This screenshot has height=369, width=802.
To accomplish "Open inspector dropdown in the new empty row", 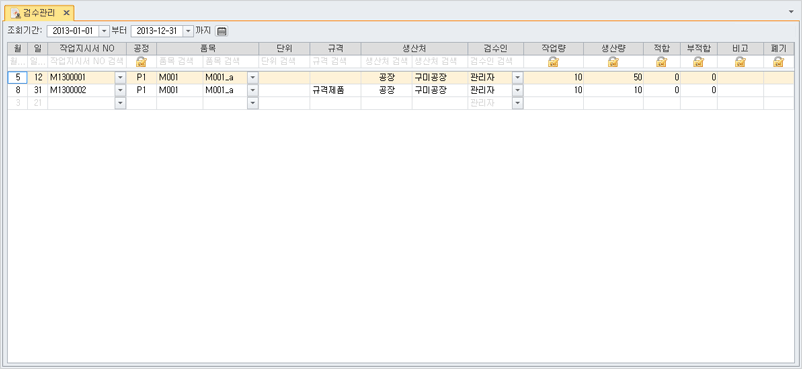I will 517,103.
